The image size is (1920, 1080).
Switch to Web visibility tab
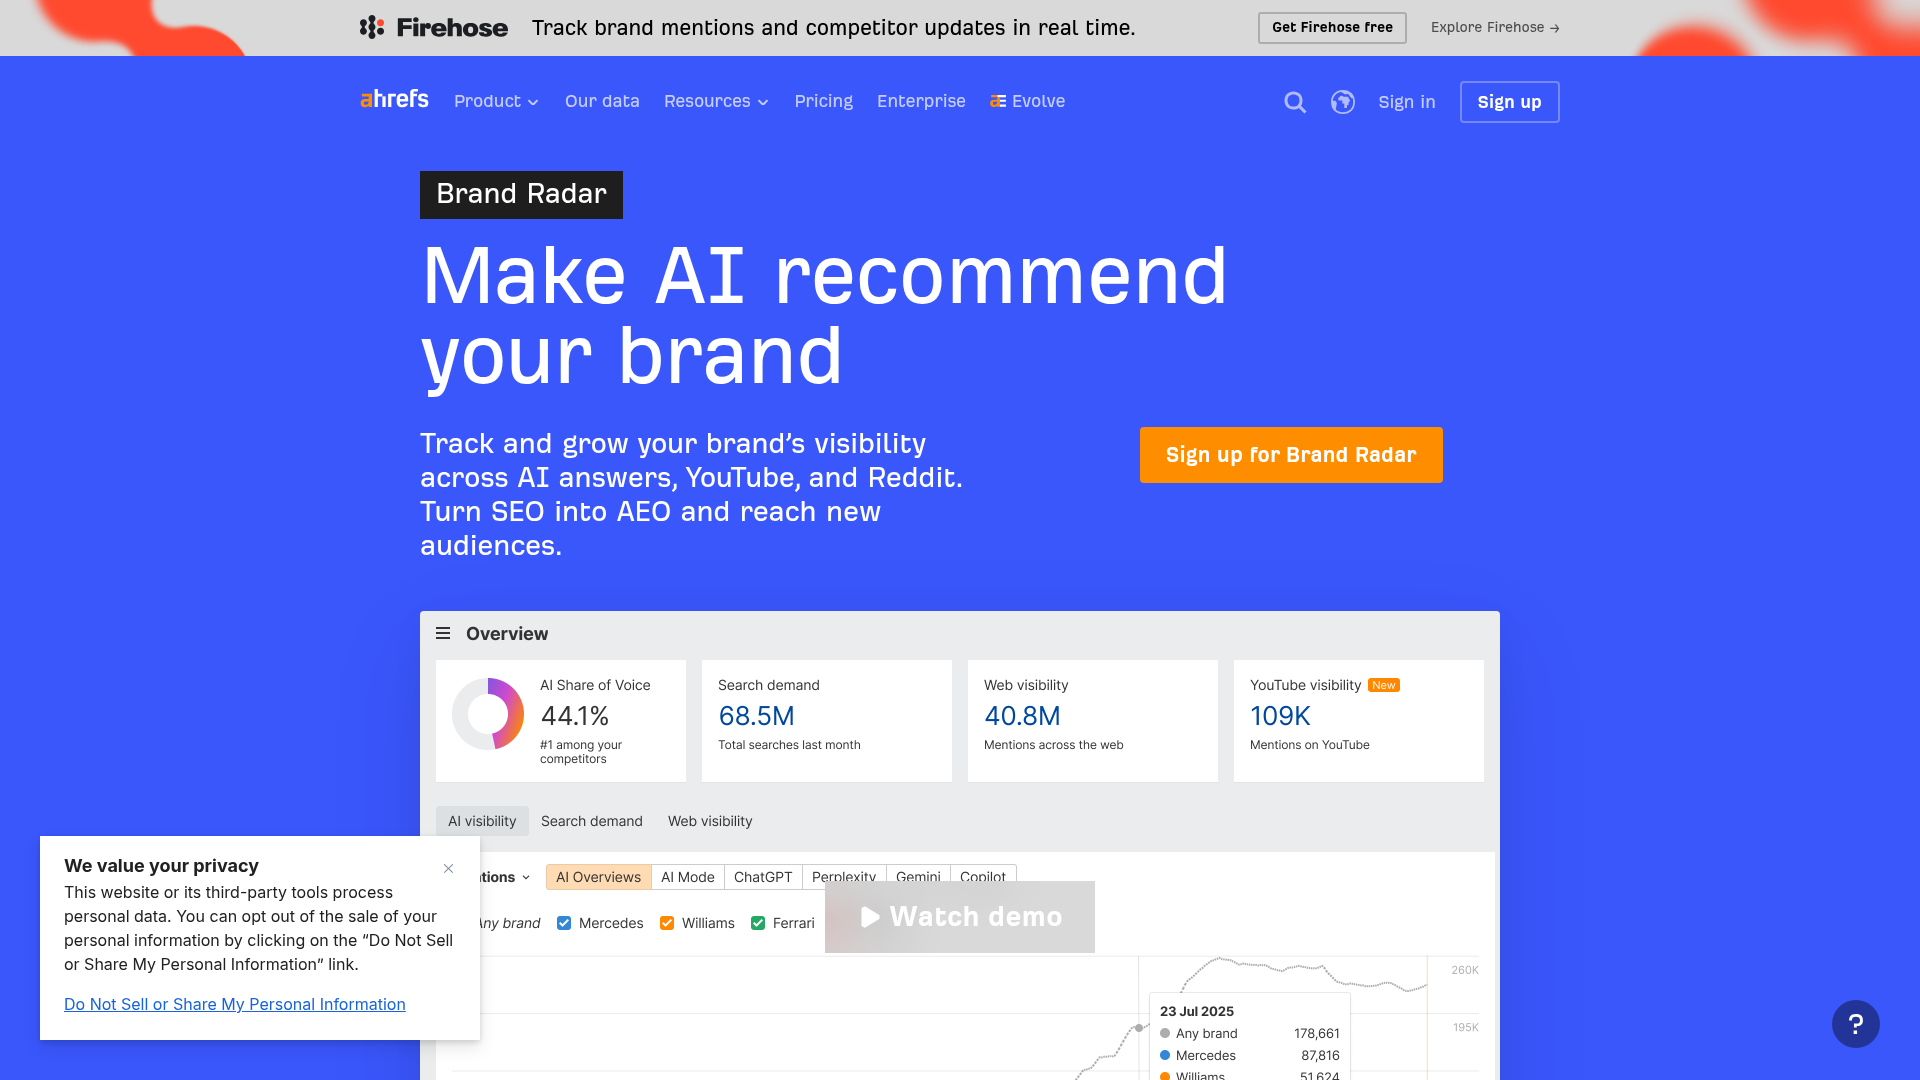710,821
